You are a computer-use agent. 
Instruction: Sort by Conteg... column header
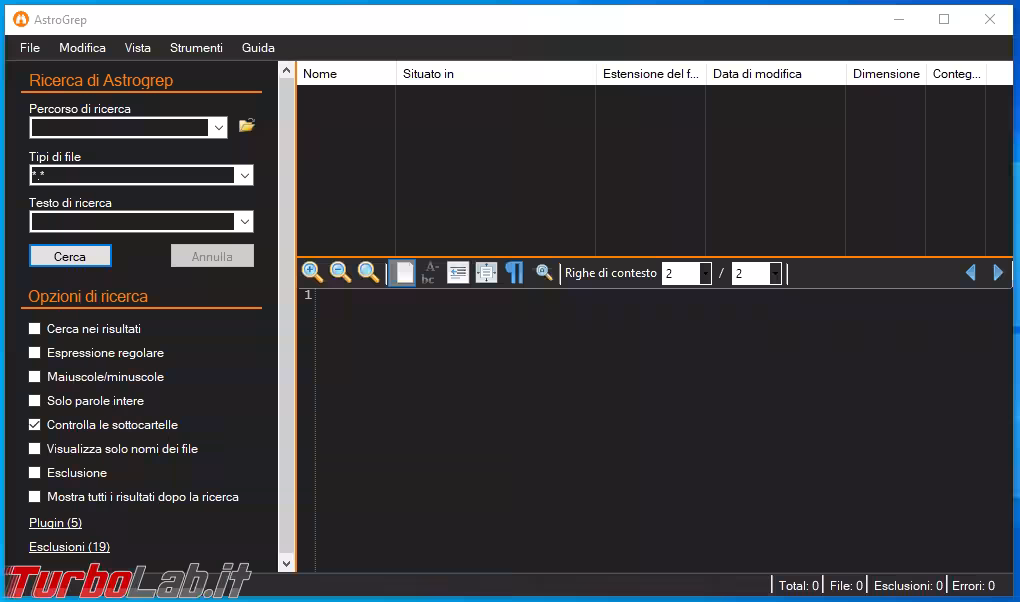coord(956,74)
